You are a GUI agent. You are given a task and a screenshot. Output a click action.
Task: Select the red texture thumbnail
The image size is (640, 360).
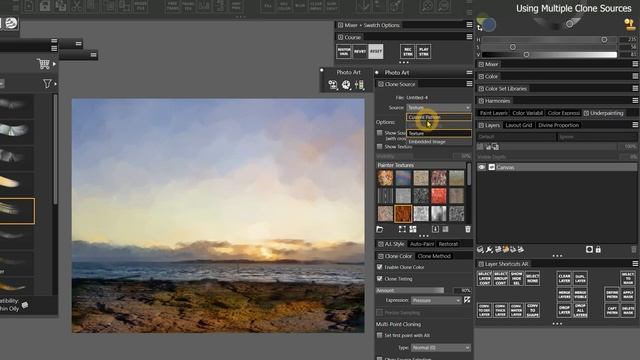[439, 196]
